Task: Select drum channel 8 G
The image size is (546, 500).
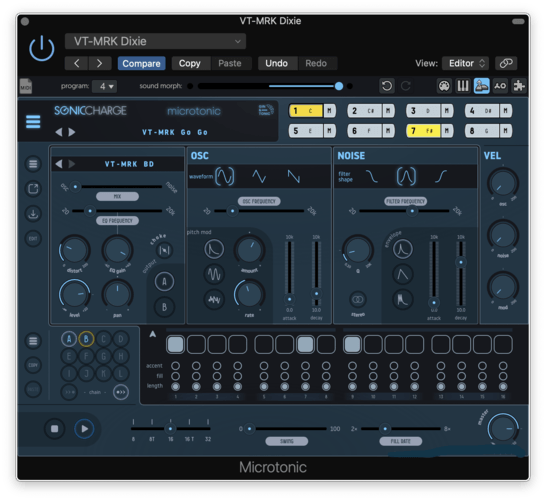Action: [483, 131]
